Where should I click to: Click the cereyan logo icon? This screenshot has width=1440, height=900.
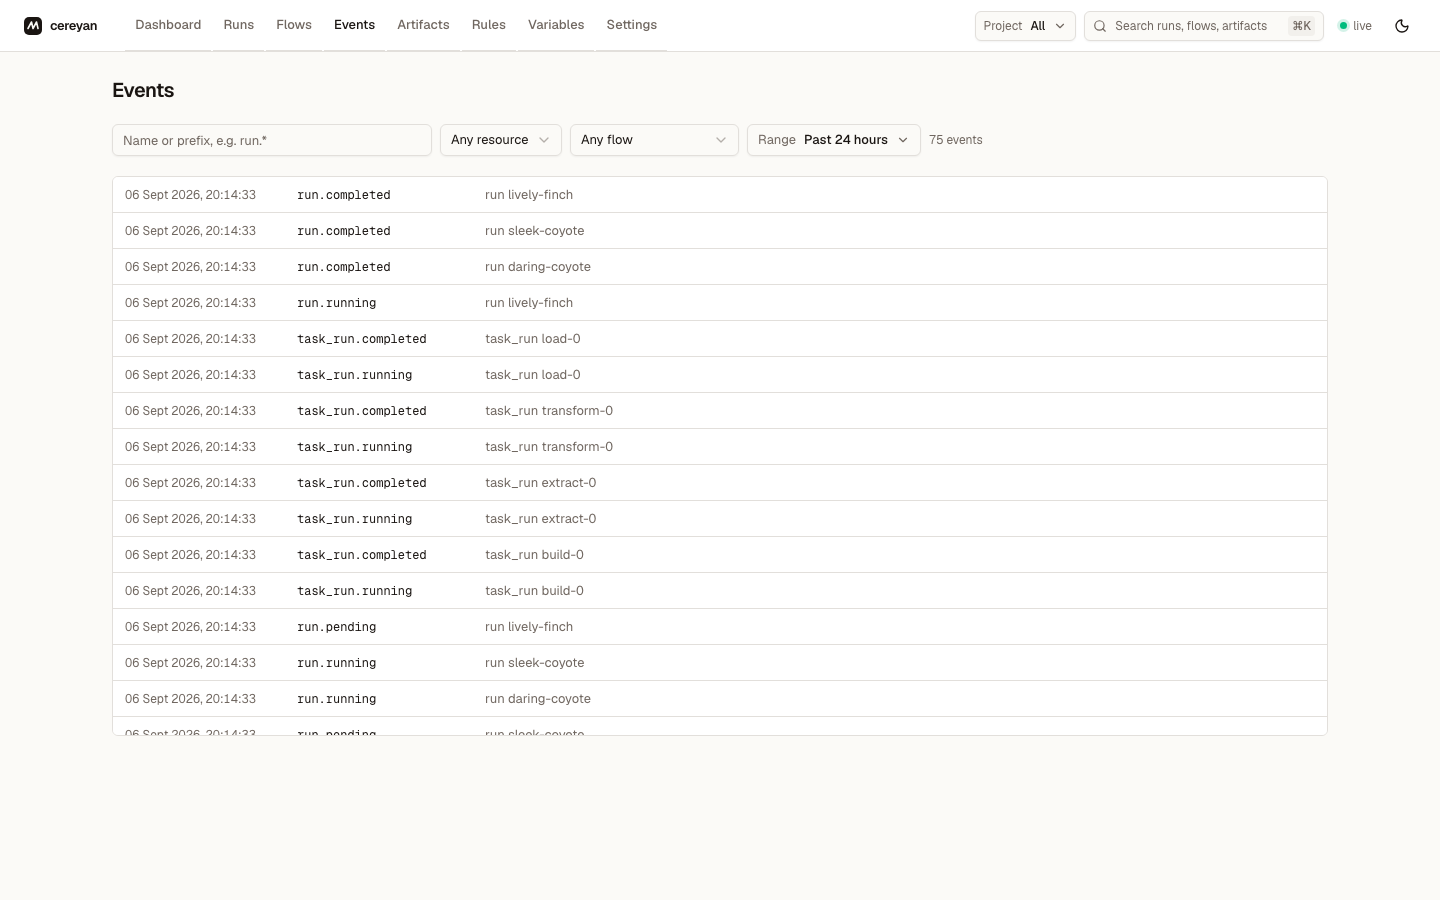click(33, 26)
